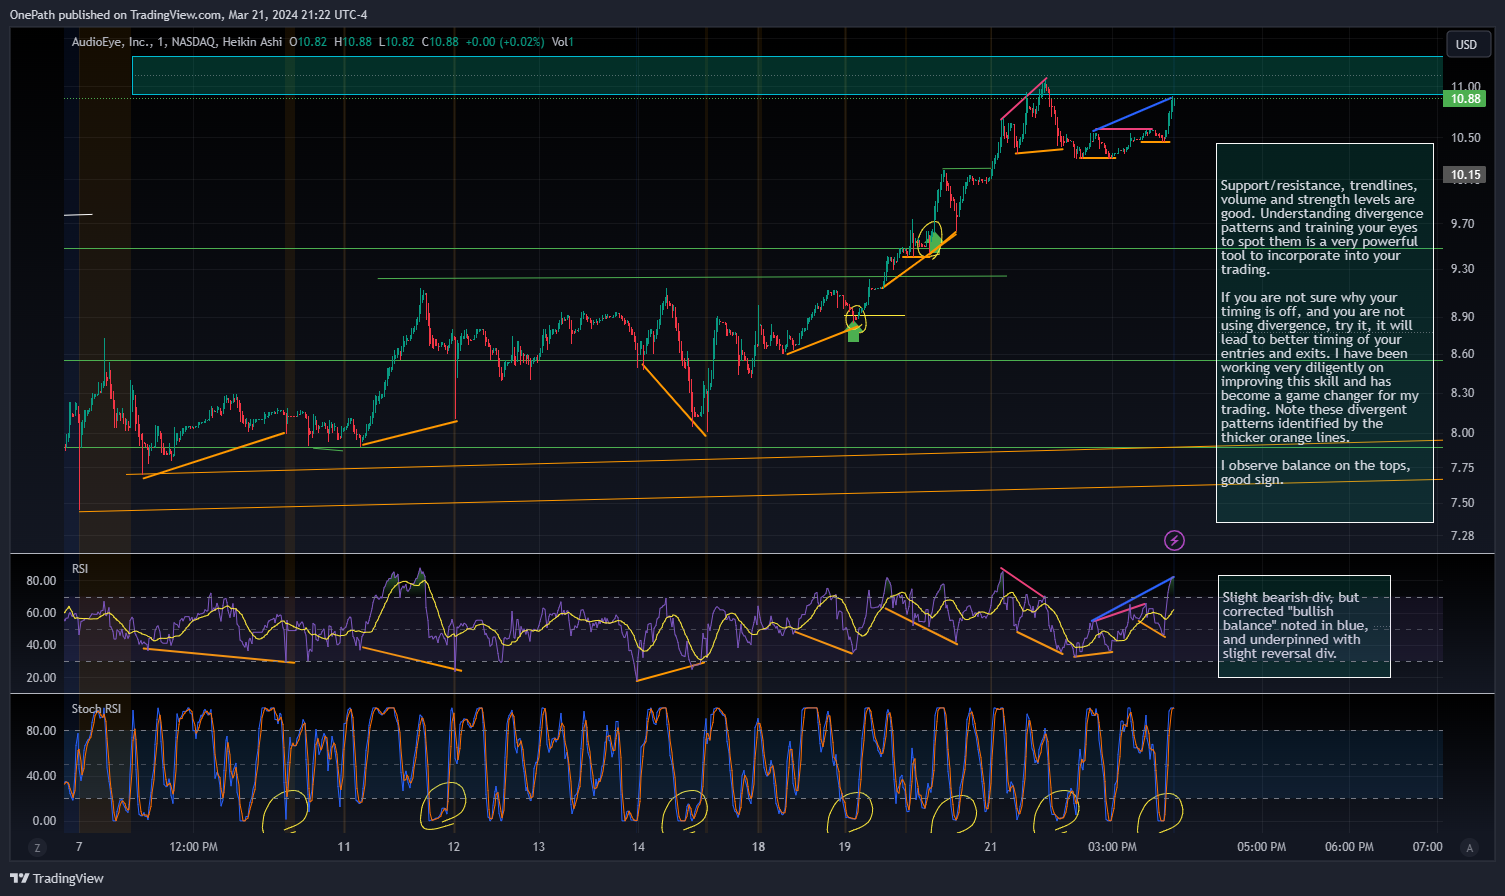Select the 'Slight bearish div' note box

1304,626
